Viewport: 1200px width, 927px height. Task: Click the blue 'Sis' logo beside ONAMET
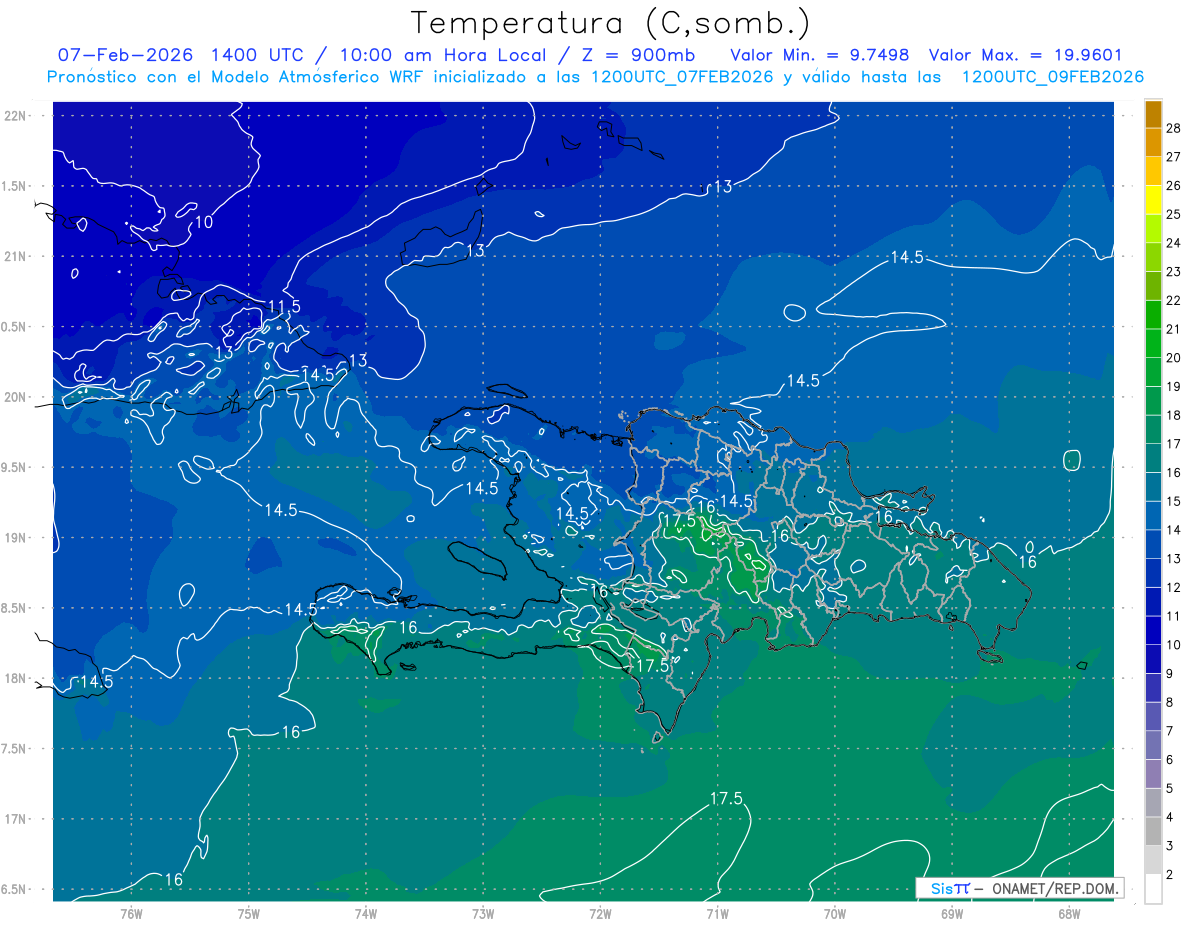coord(942,888)
